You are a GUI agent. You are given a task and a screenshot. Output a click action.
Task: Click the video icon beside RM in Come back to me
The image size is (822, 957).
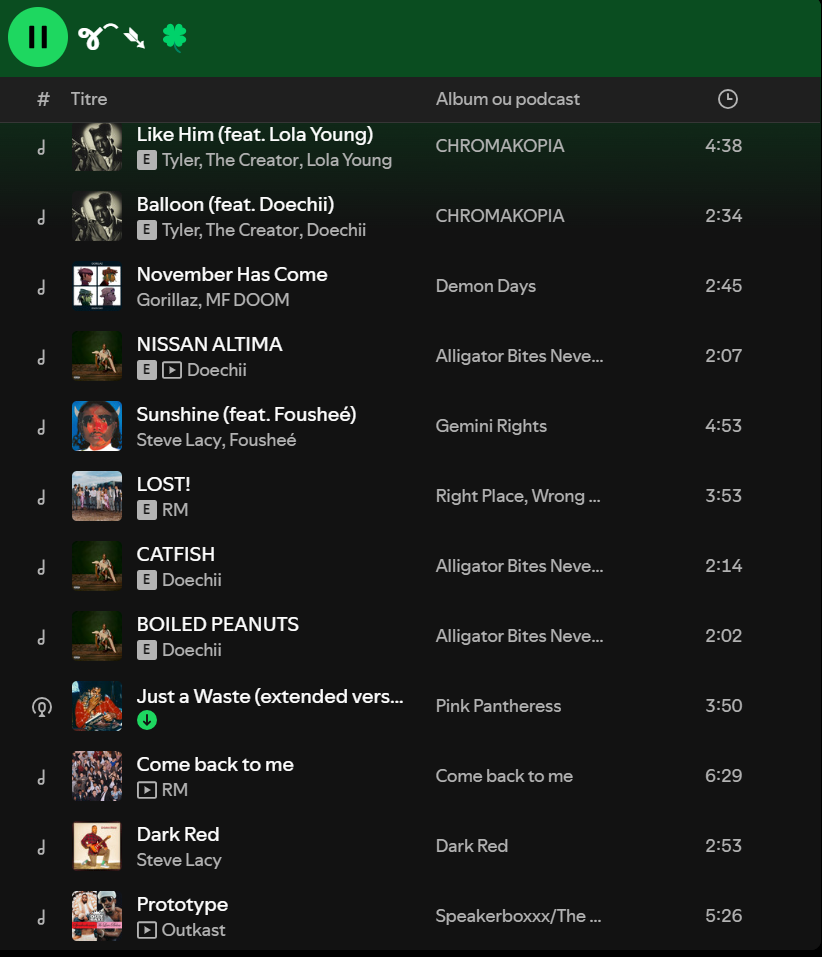pos(146,790)
